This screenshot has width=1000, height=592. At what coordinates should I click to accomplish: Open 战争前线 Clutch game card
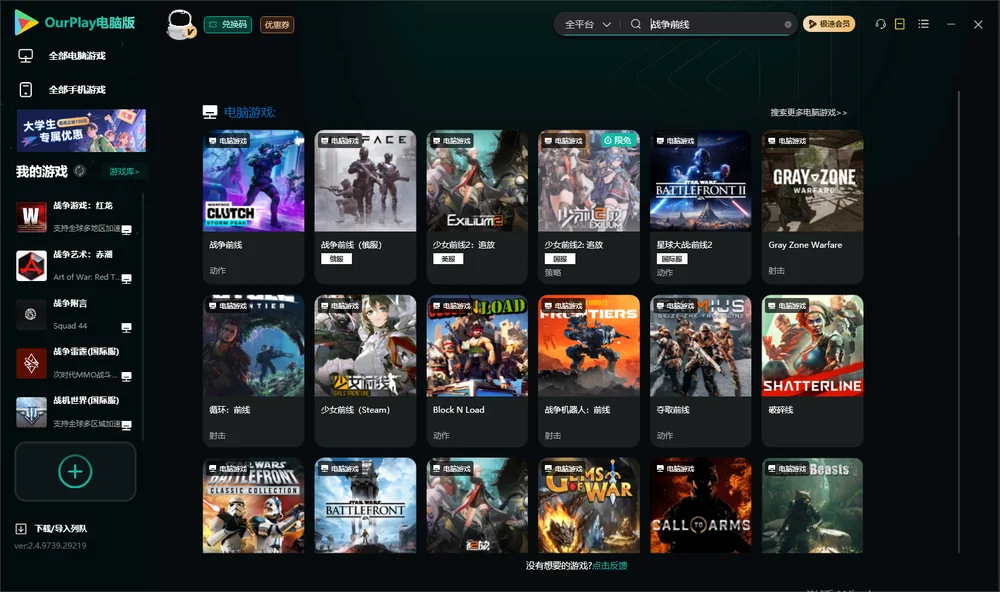[253, 207]
